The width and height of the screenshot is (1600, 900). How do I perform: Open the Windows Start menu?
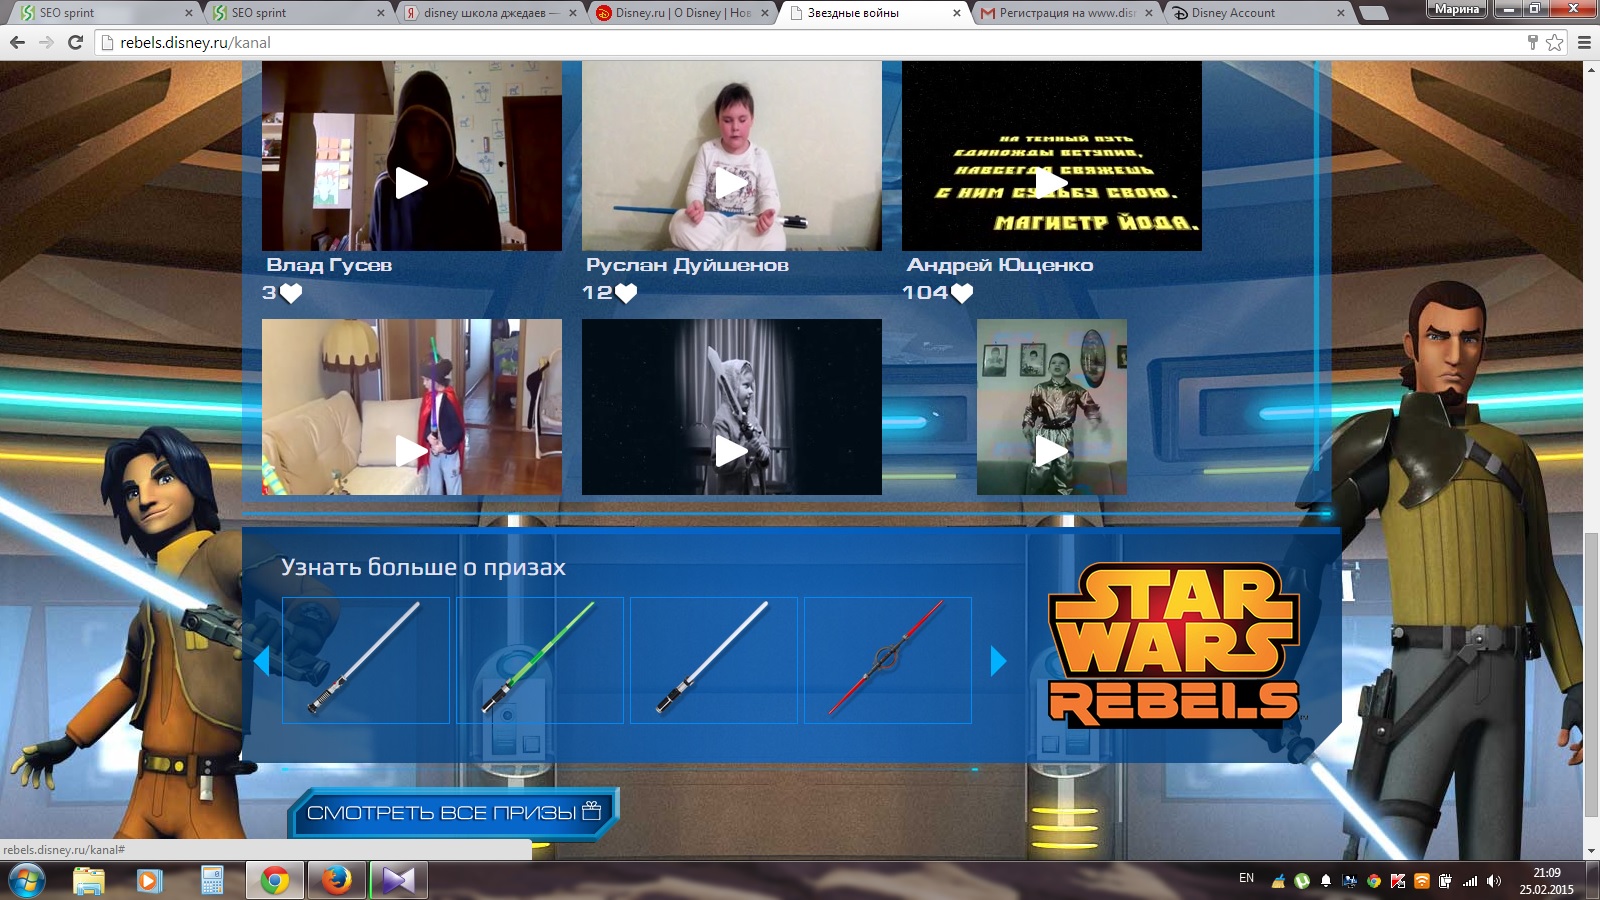click(27, 880)
